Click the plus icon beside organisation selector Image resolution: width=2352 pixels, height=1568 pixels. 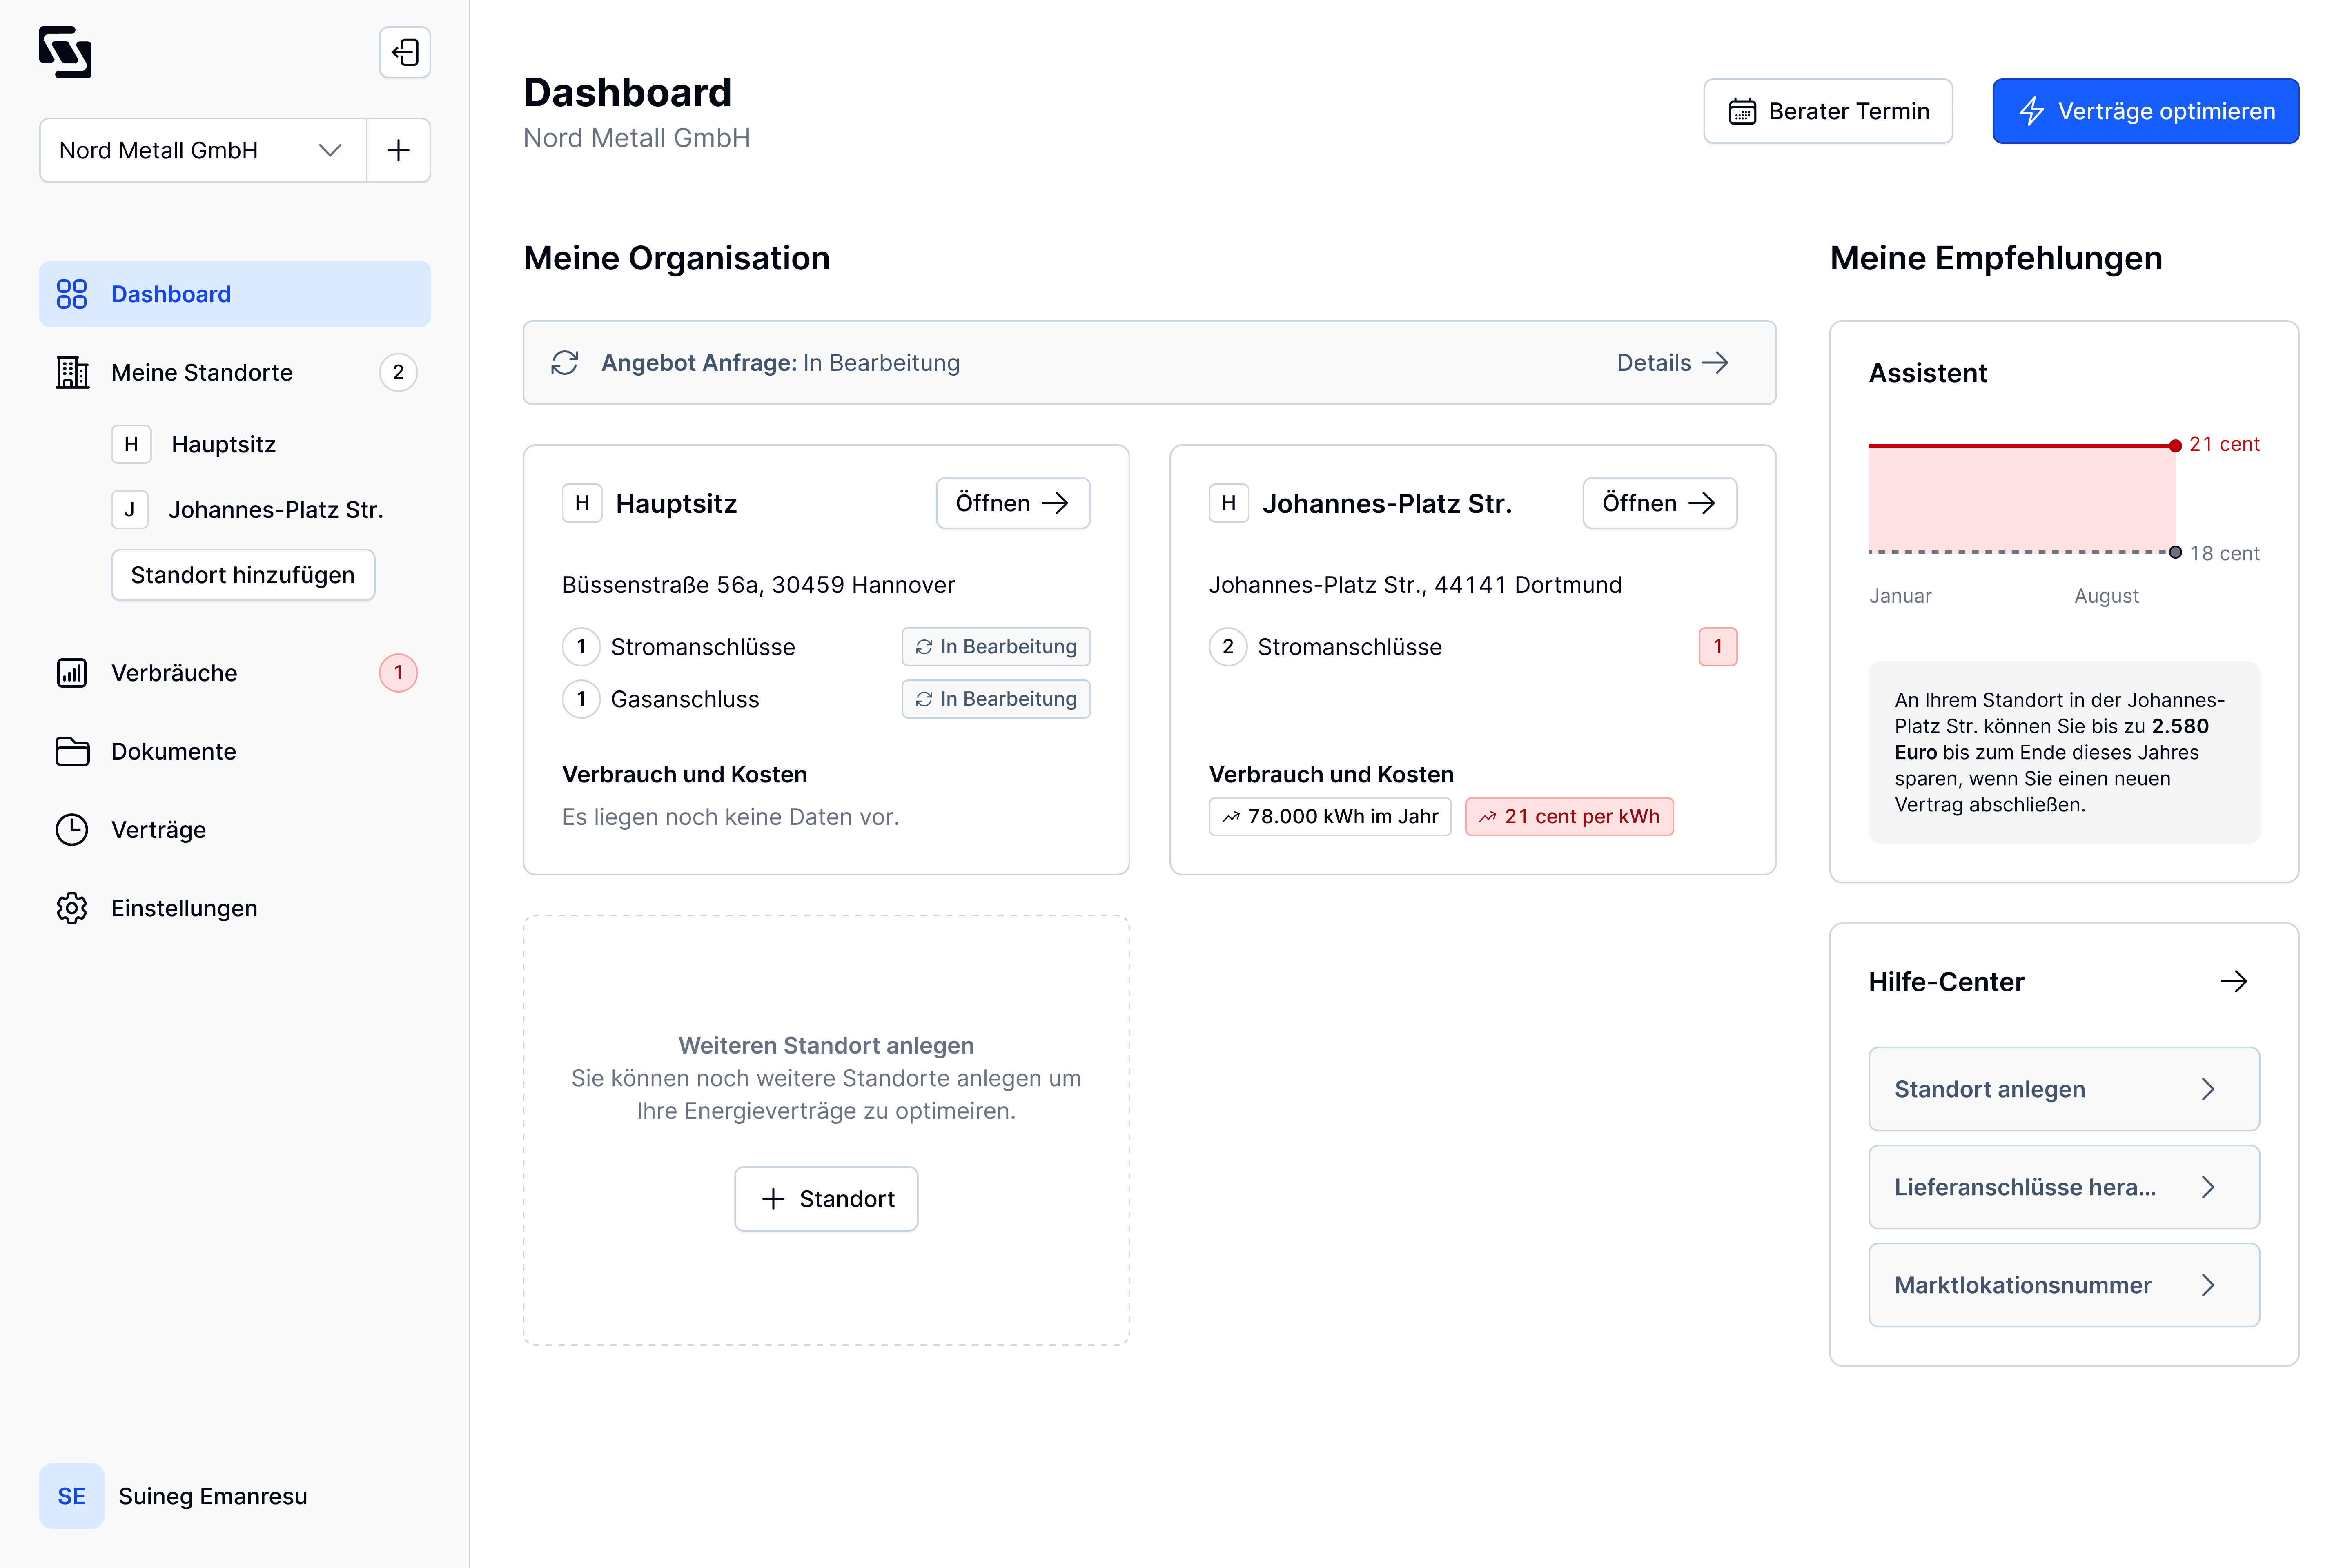(x=398, y=150)
